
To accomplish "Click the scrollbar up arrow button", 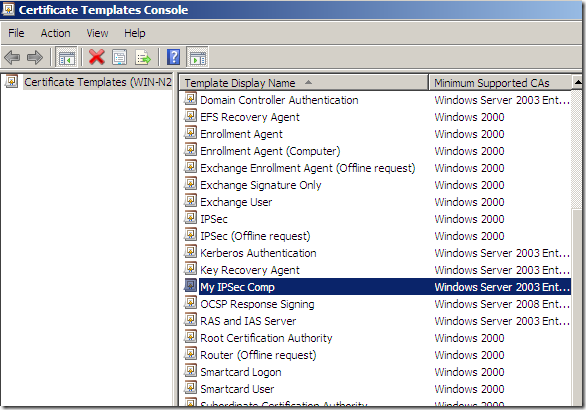I will pyautogui.click(x=578, y=82).
